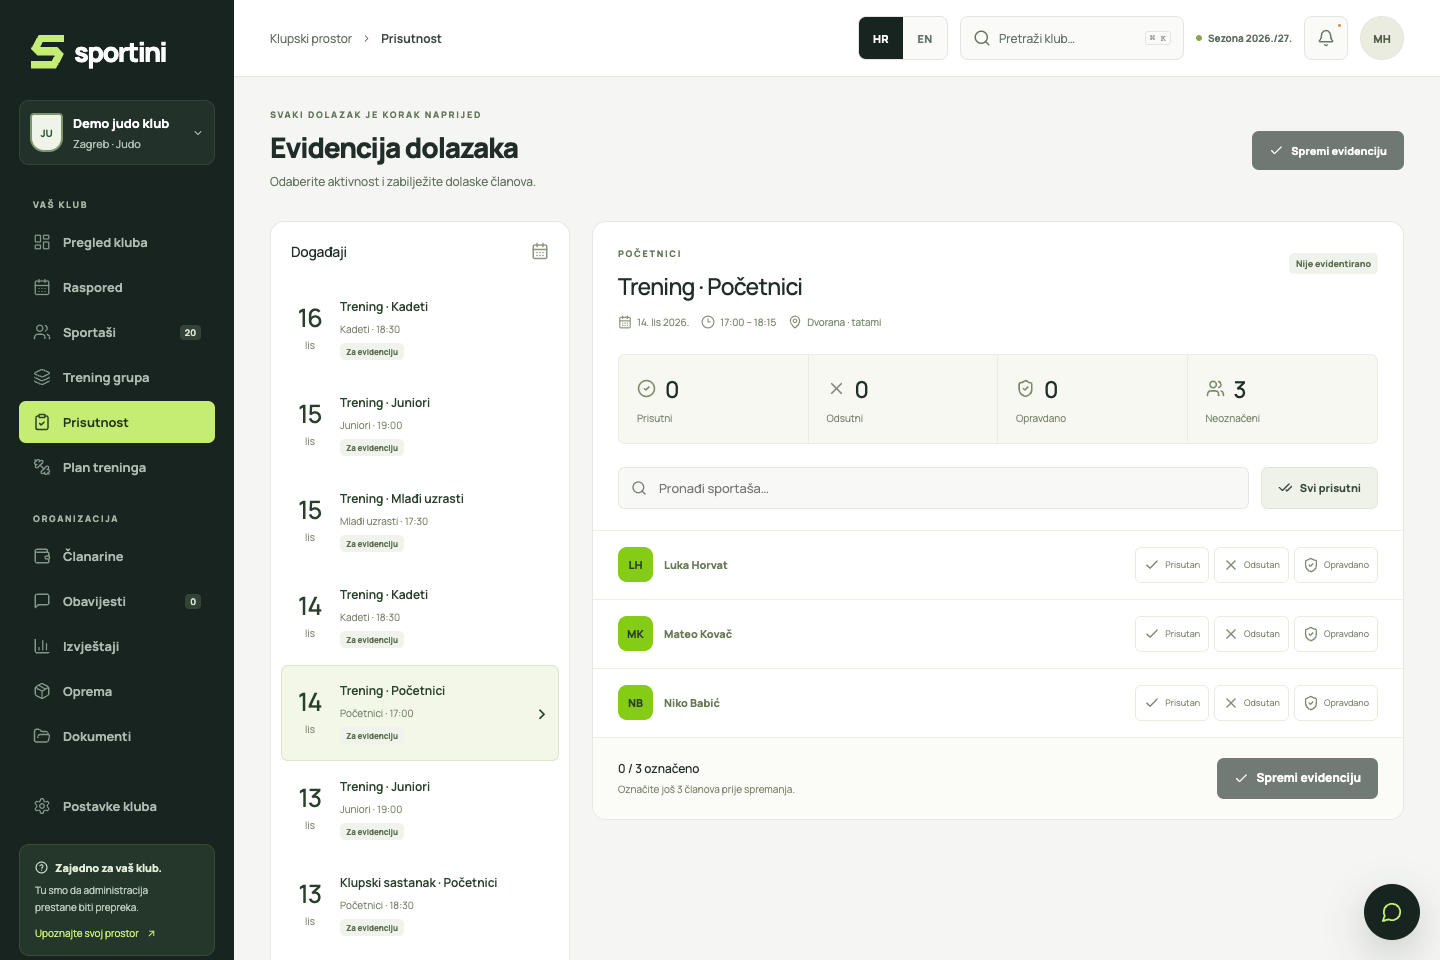Open Sportaši section
This screenshot has width=1440, height=960.
pyautogui.click(x=117, y=332)
